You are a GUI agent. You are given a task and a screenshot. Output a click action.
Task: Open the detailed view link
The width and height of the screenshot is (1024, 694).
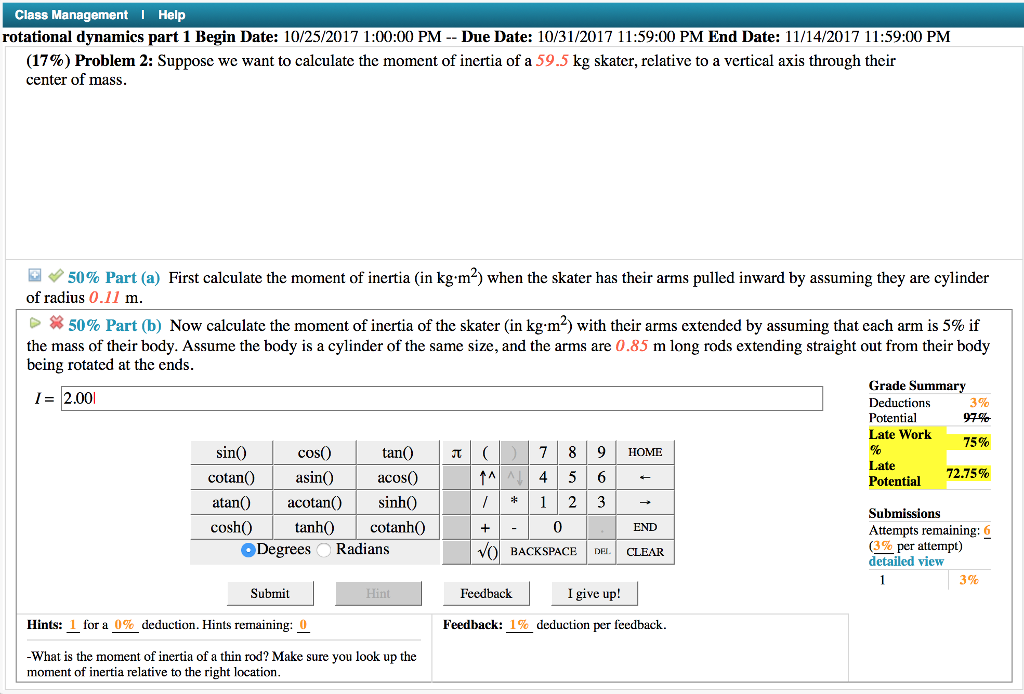tap(905, 561)
